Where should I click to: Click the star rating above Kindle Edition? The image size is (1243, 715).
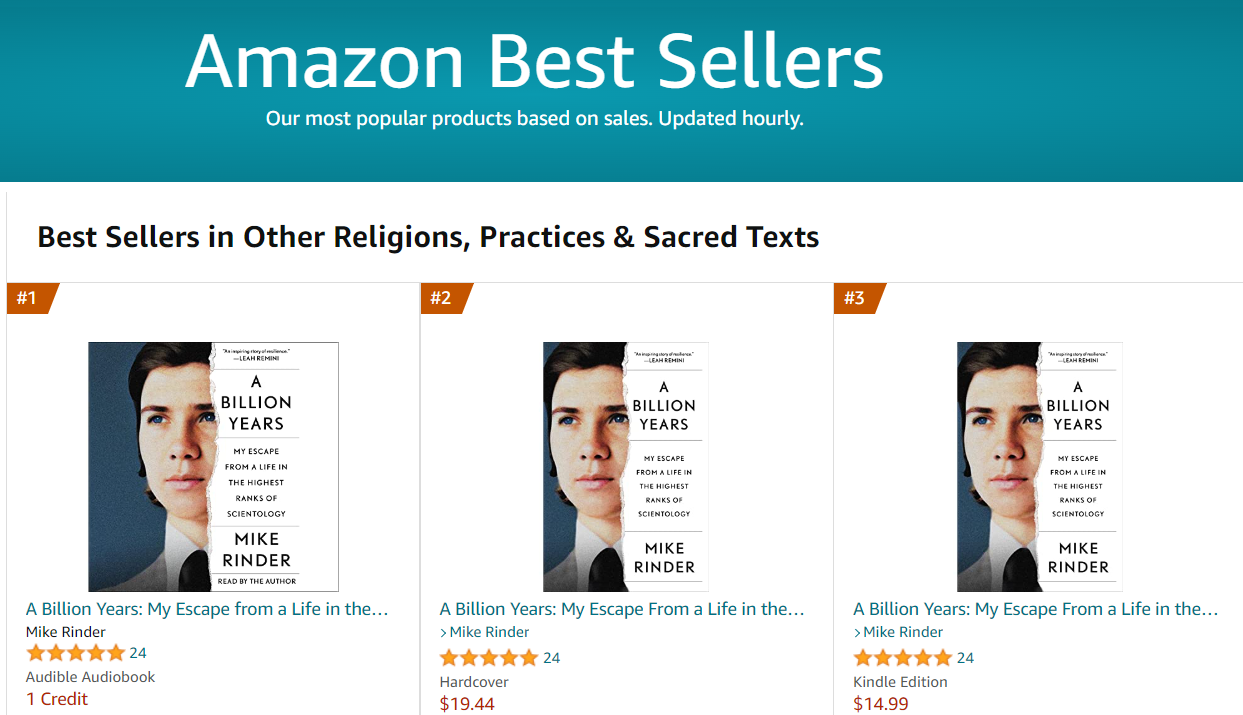[x=903, y=658]
